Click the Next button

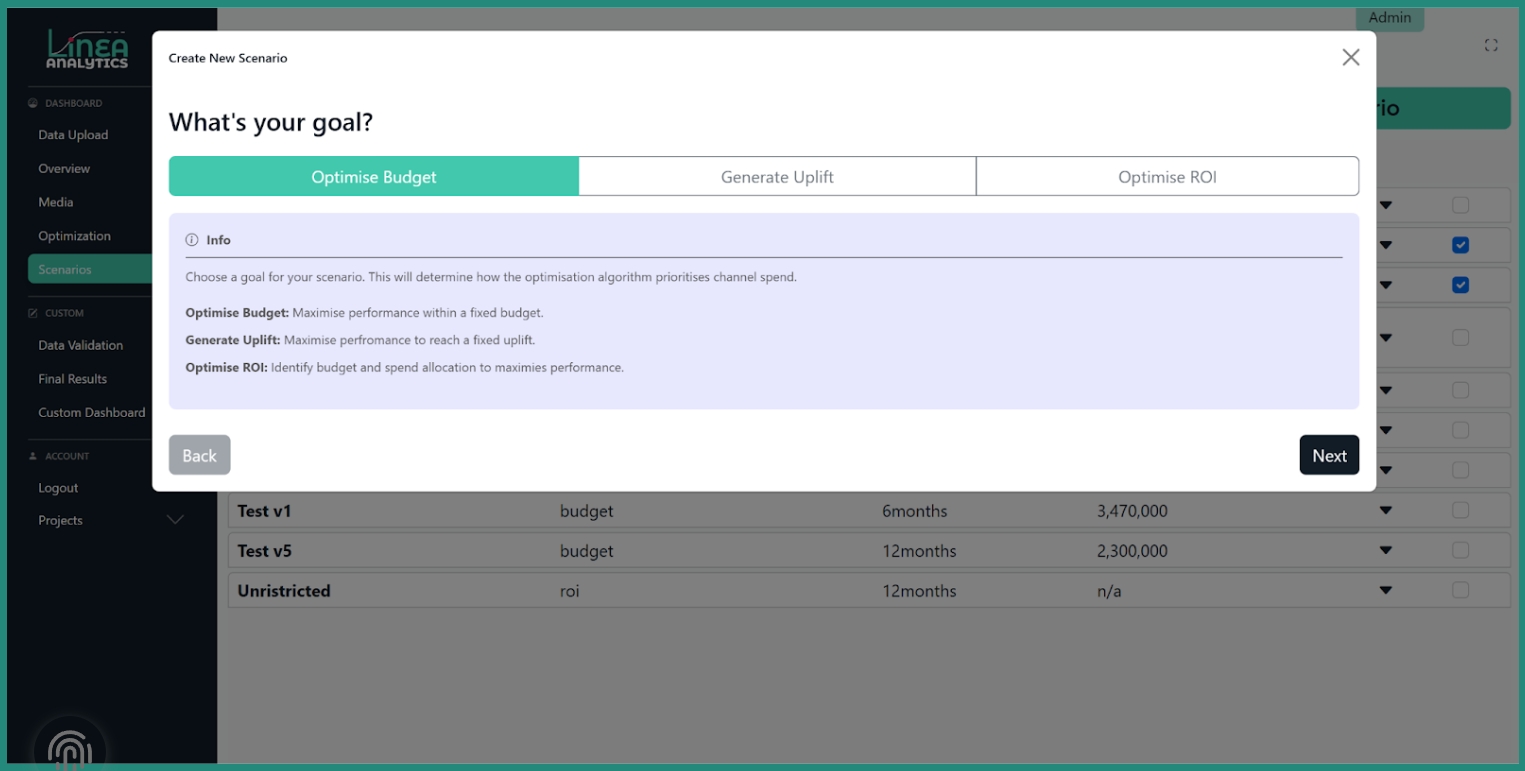[x=1328, y=455]
